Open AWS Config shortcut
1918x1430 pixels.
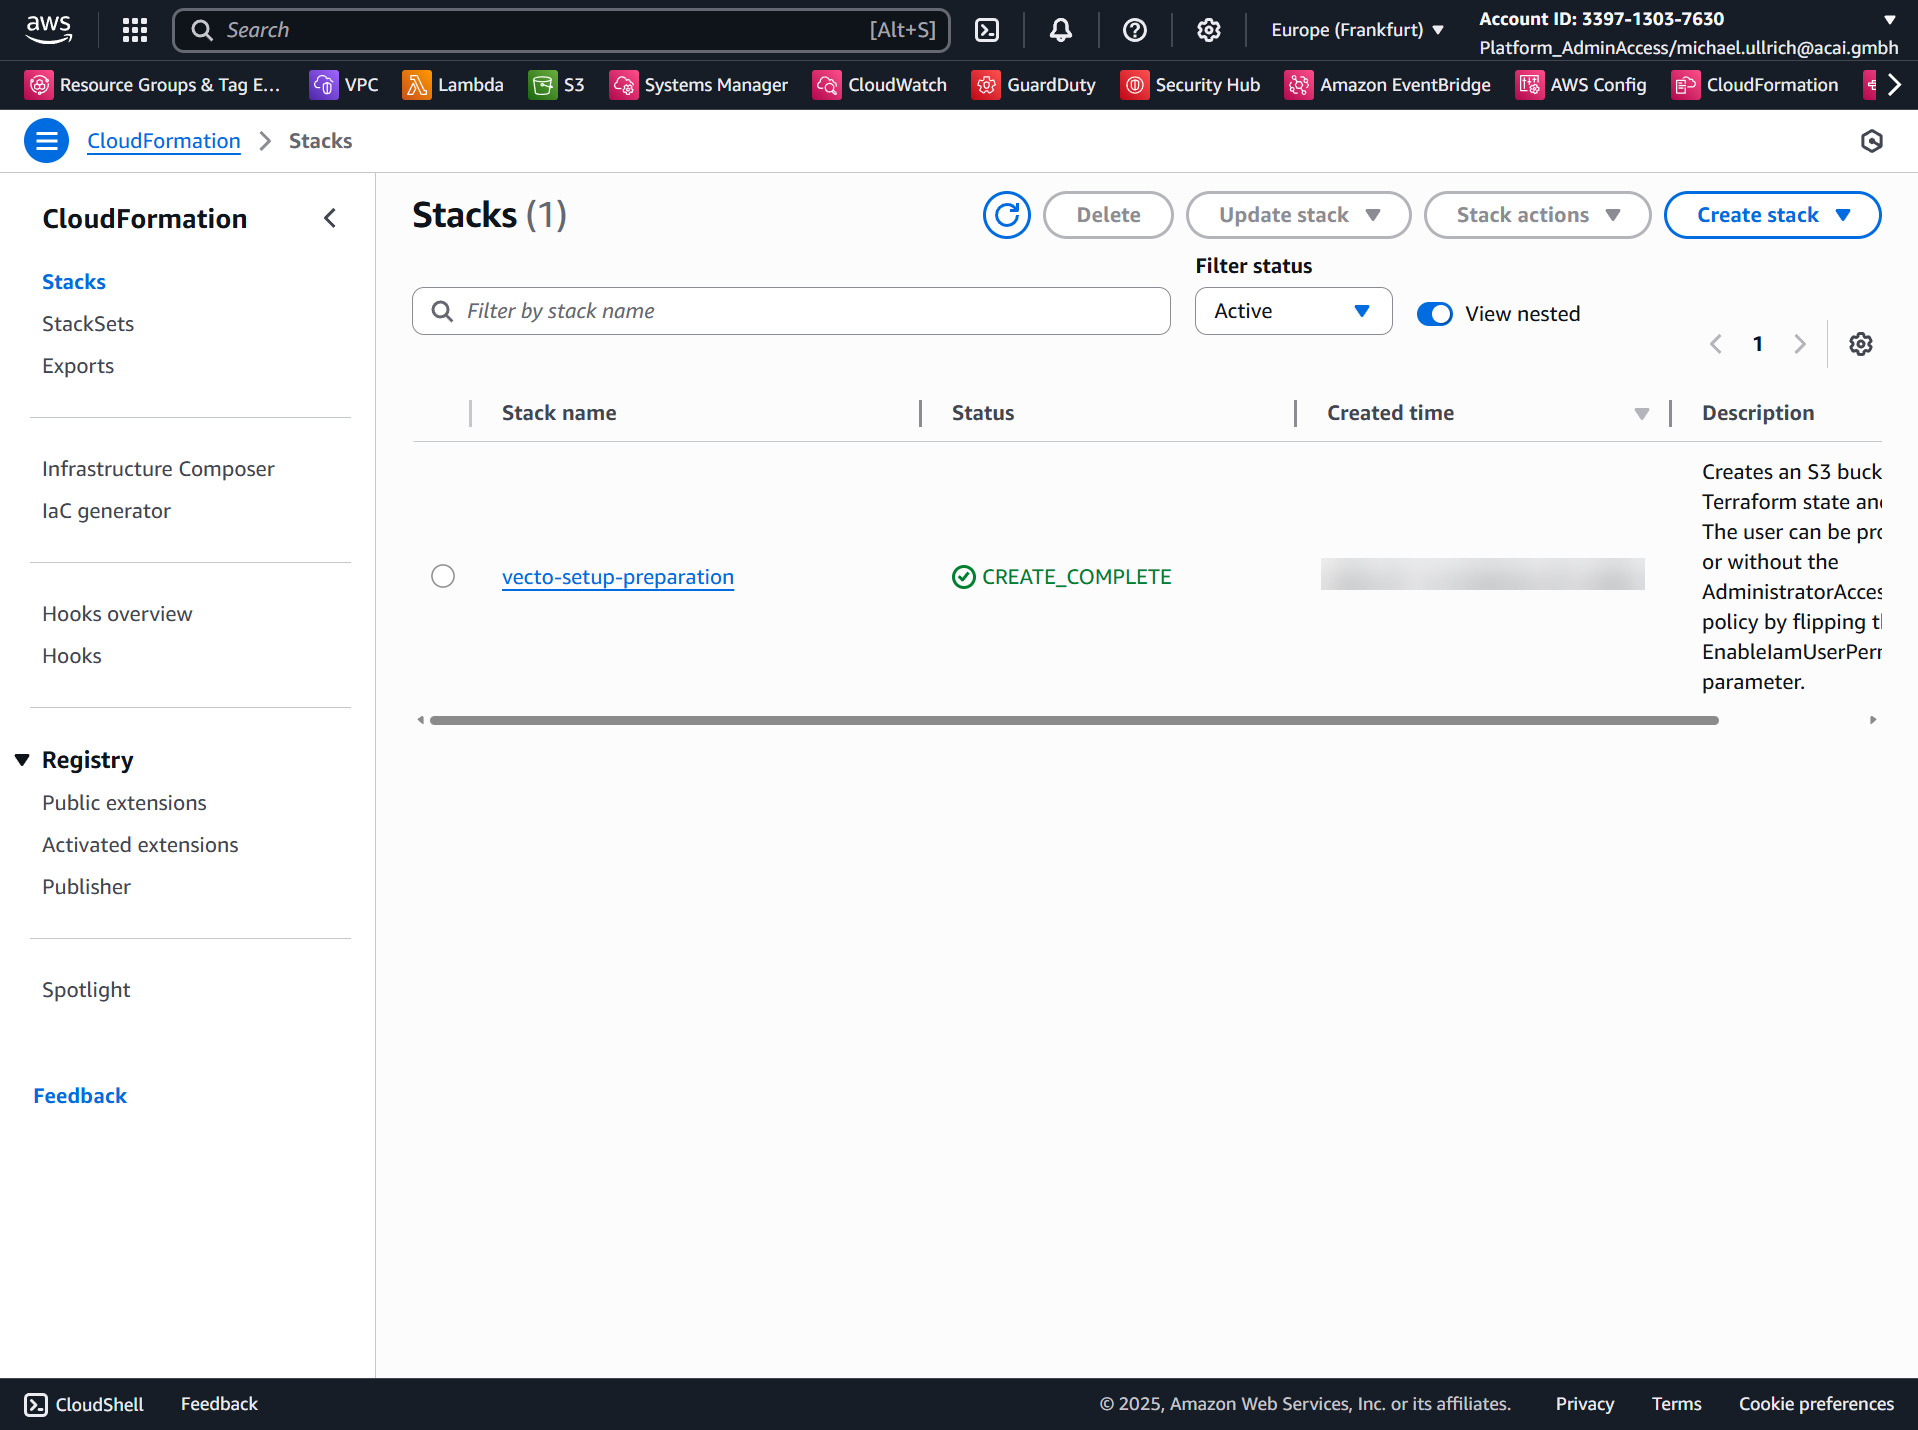click(x=1581, y=85)
